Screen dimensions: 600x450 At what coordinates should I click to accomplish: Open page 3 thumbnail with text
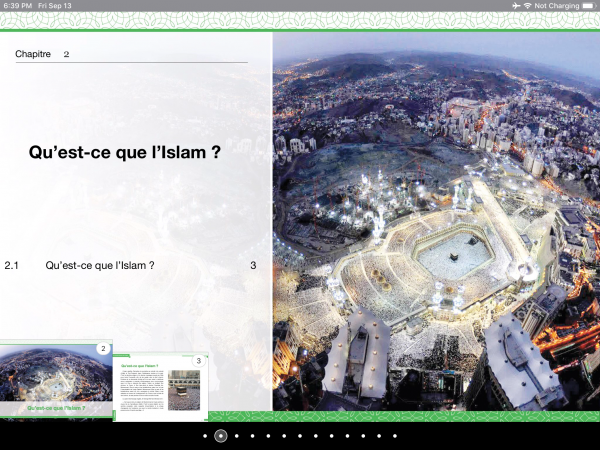pos(160,388)
